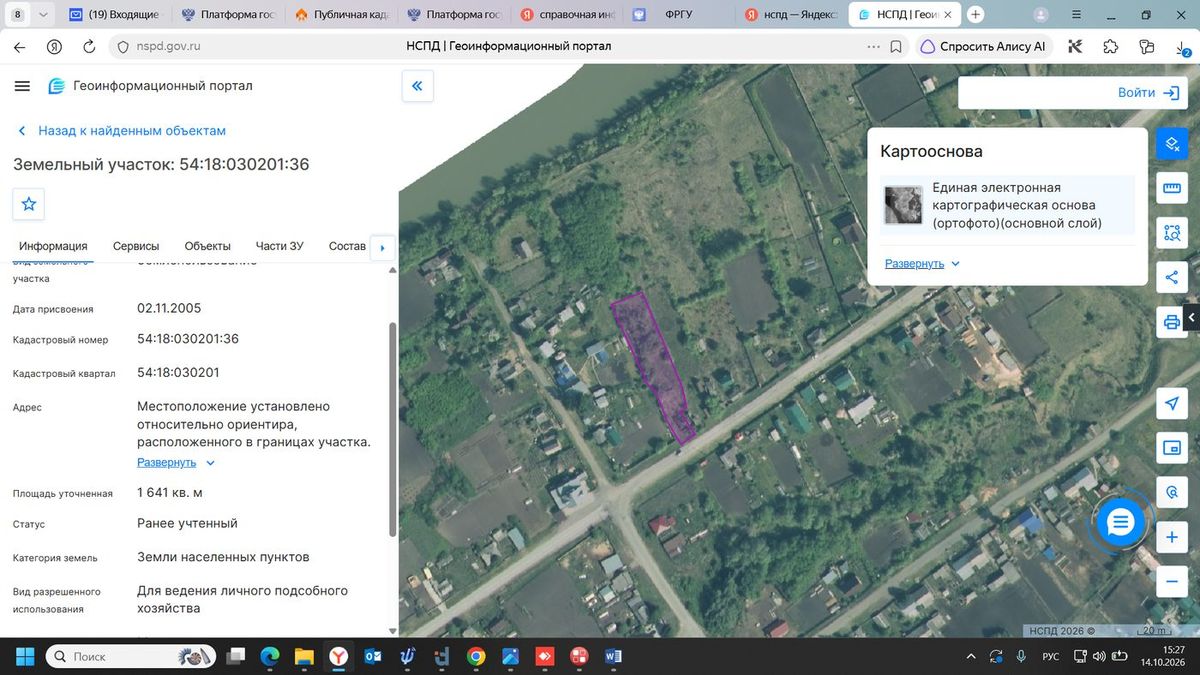The image size is (1200, 675).
Task: Click the status value Ранее учтенный
Action: click(x=187, y=523)
